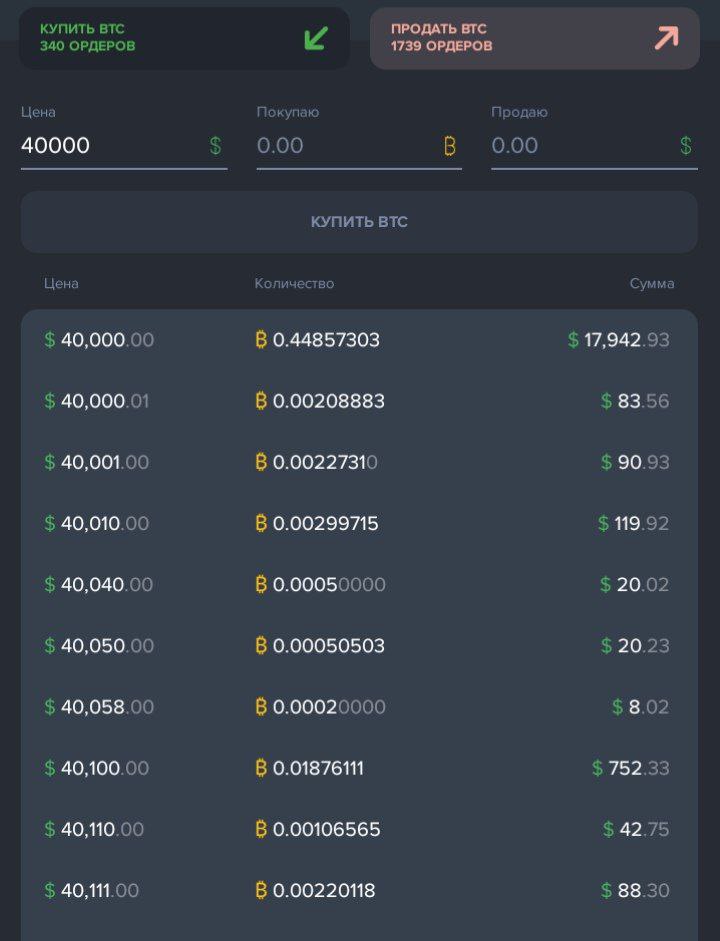720x941 pixels.
Task: Click the sum $88.30
Action: click(635, 891)
